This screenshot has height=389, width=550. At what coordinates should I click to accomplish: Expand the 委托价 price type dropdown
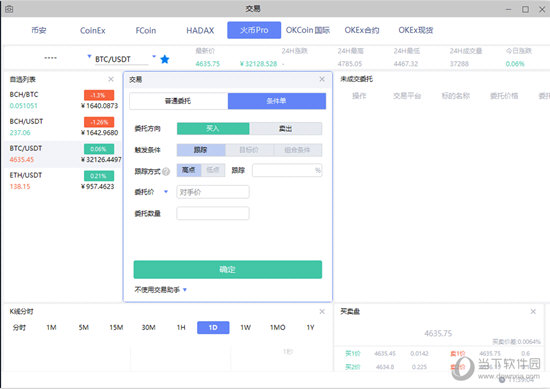[x=166, y=192]
